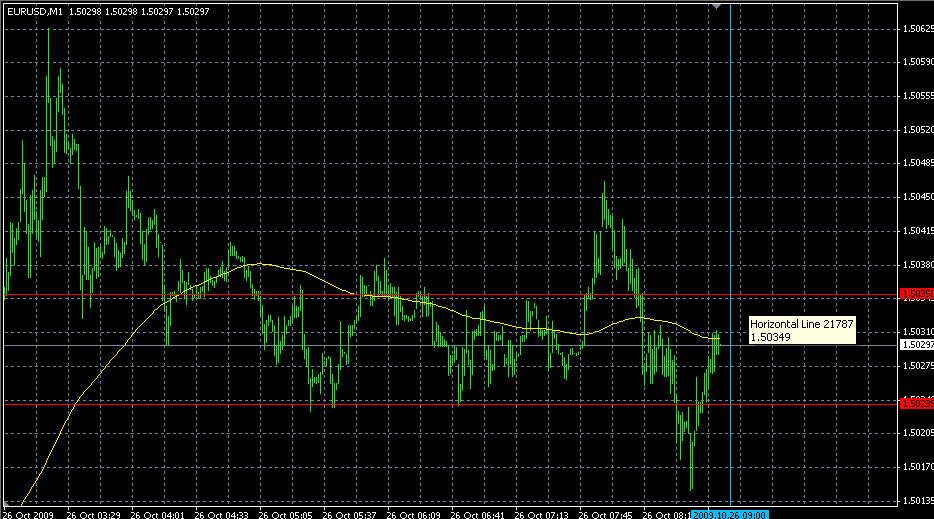Click the 1.50625 price scale value
934x519 pixels.
tap(916, 29)
